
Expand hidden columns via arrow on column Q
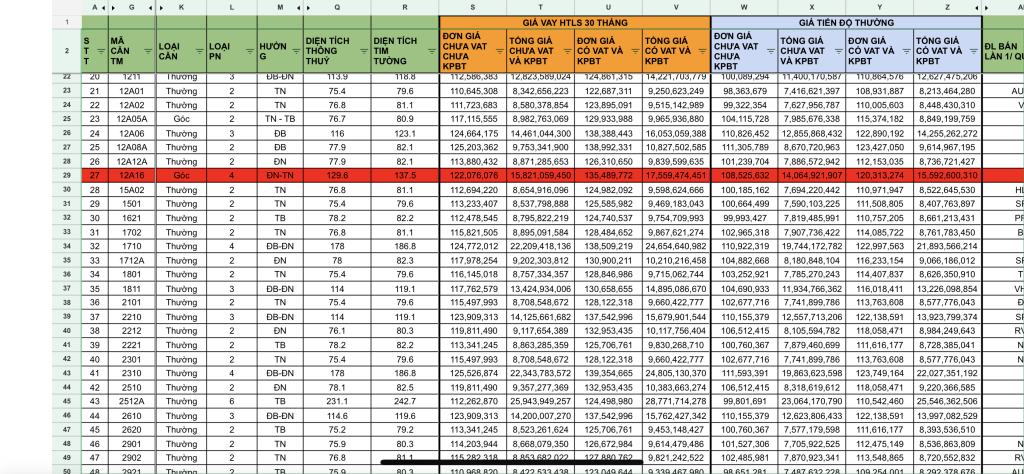coord(309,7)
